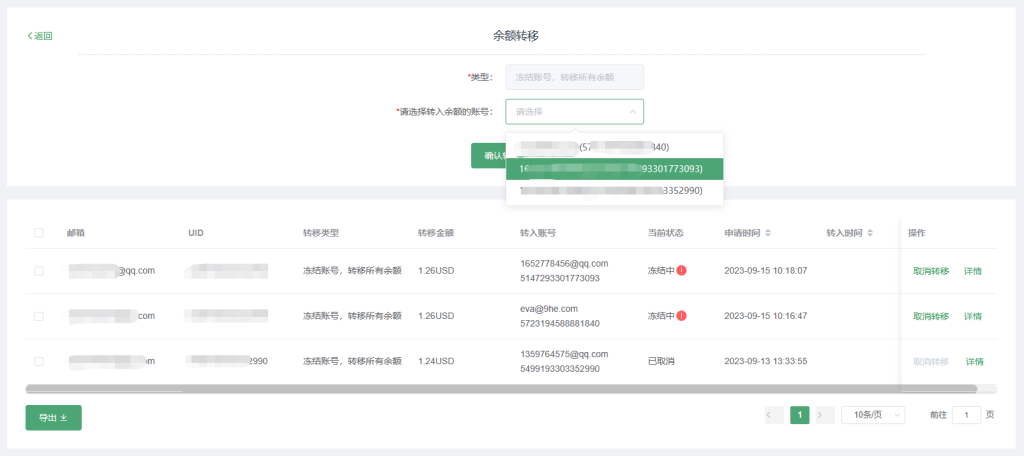Click the 前往 page number input field
Viewport: 1024px width, 456px height.
[966, 415]
